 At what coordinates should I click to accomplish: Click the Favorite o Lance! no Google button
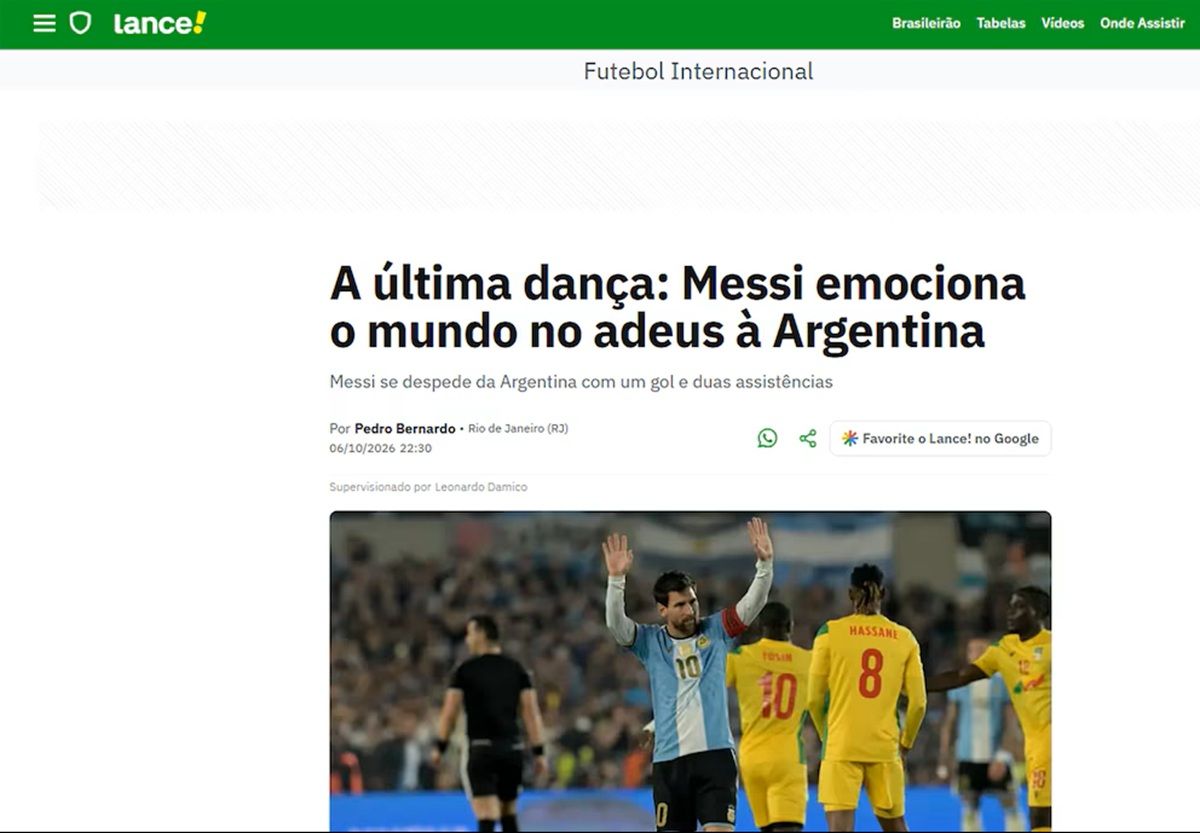[940, 438]
